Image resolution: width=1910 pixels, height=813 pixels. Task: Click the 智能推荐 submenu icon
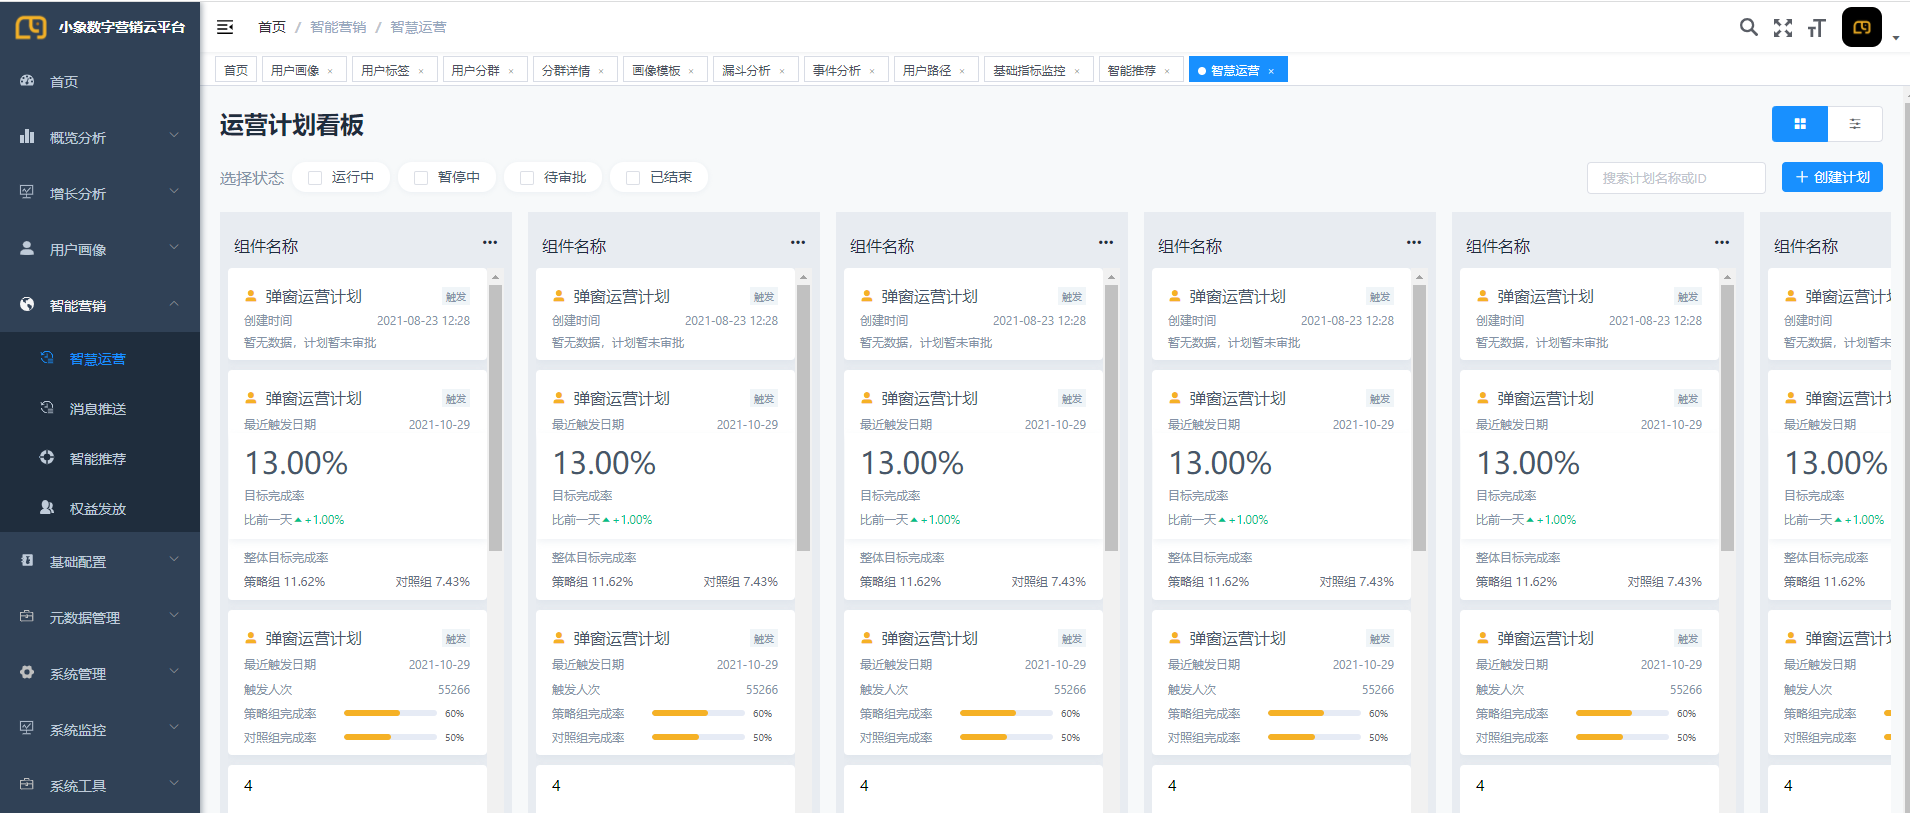tap(47, 457)
